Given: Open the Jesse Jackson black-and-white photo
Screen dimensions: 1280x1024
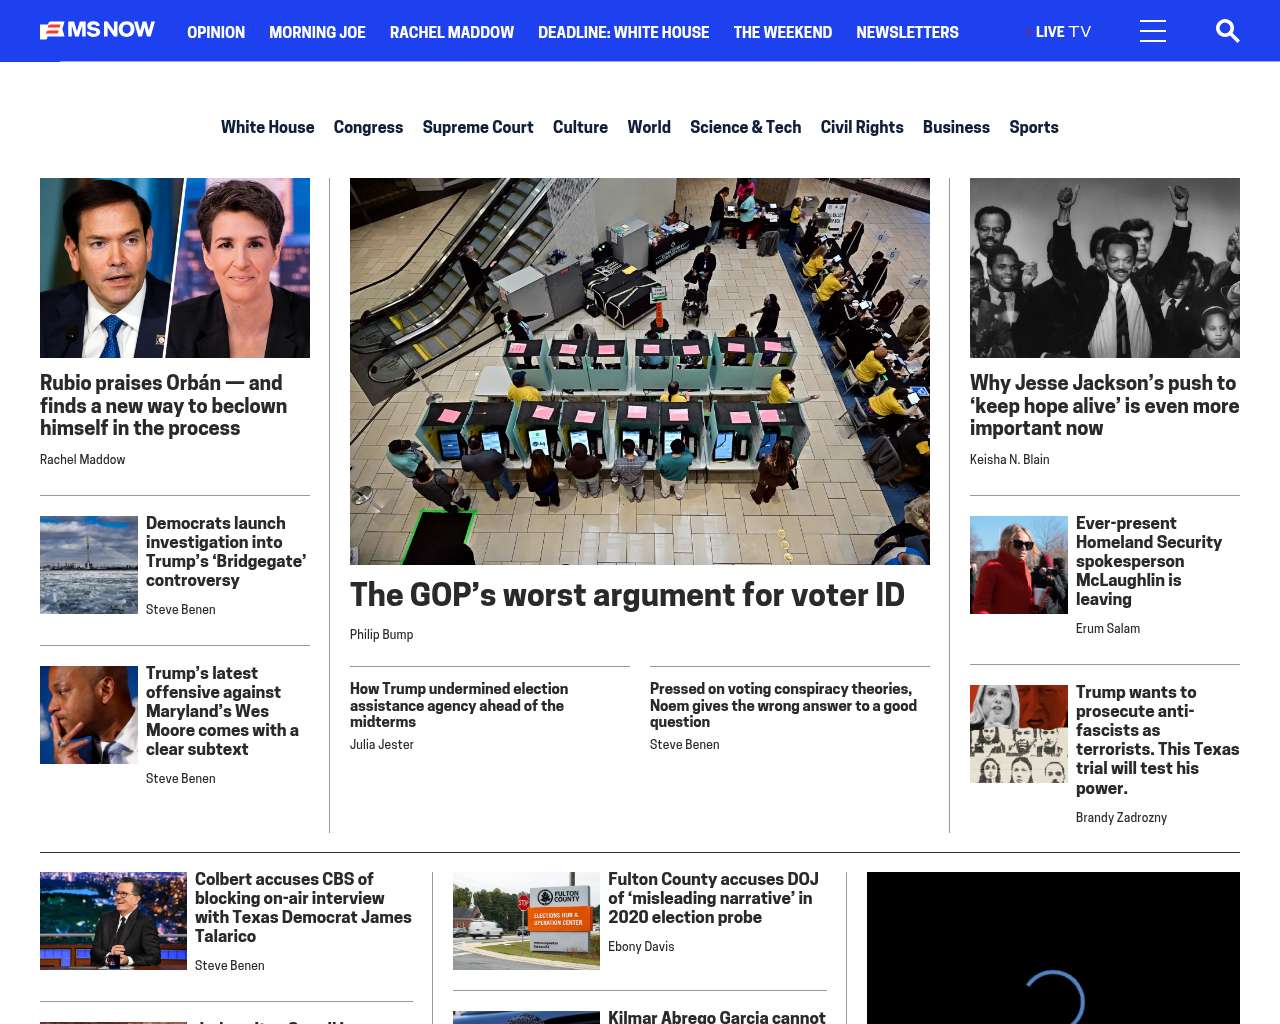Looking at the screenshot, I should (x=1105, y=268).
